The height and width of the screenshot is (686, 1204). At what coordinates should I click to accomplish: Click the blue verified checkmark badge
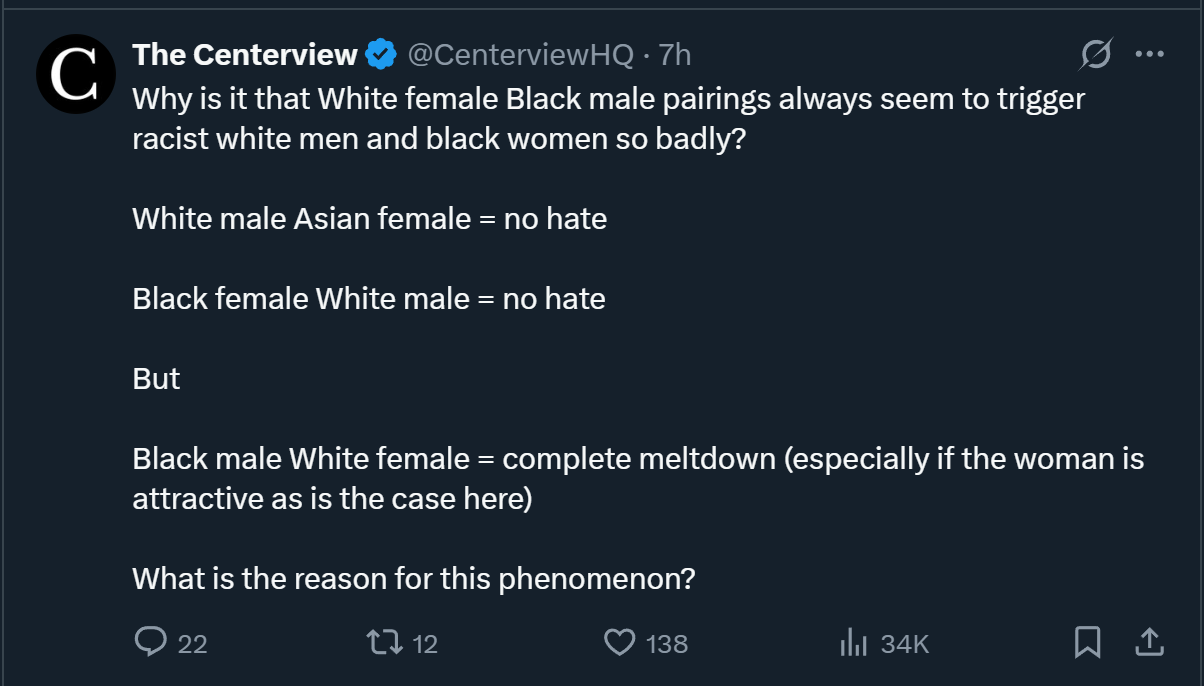pyautogui.click(x=380, y=55)
